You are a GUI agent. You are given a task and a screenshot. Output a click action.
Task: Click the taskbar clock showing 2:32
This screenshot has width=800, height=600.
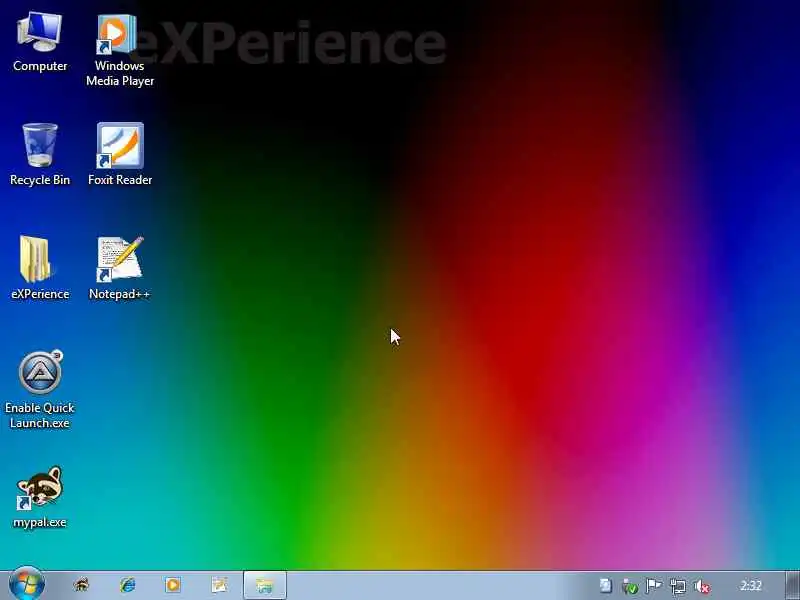pos(751,585)
